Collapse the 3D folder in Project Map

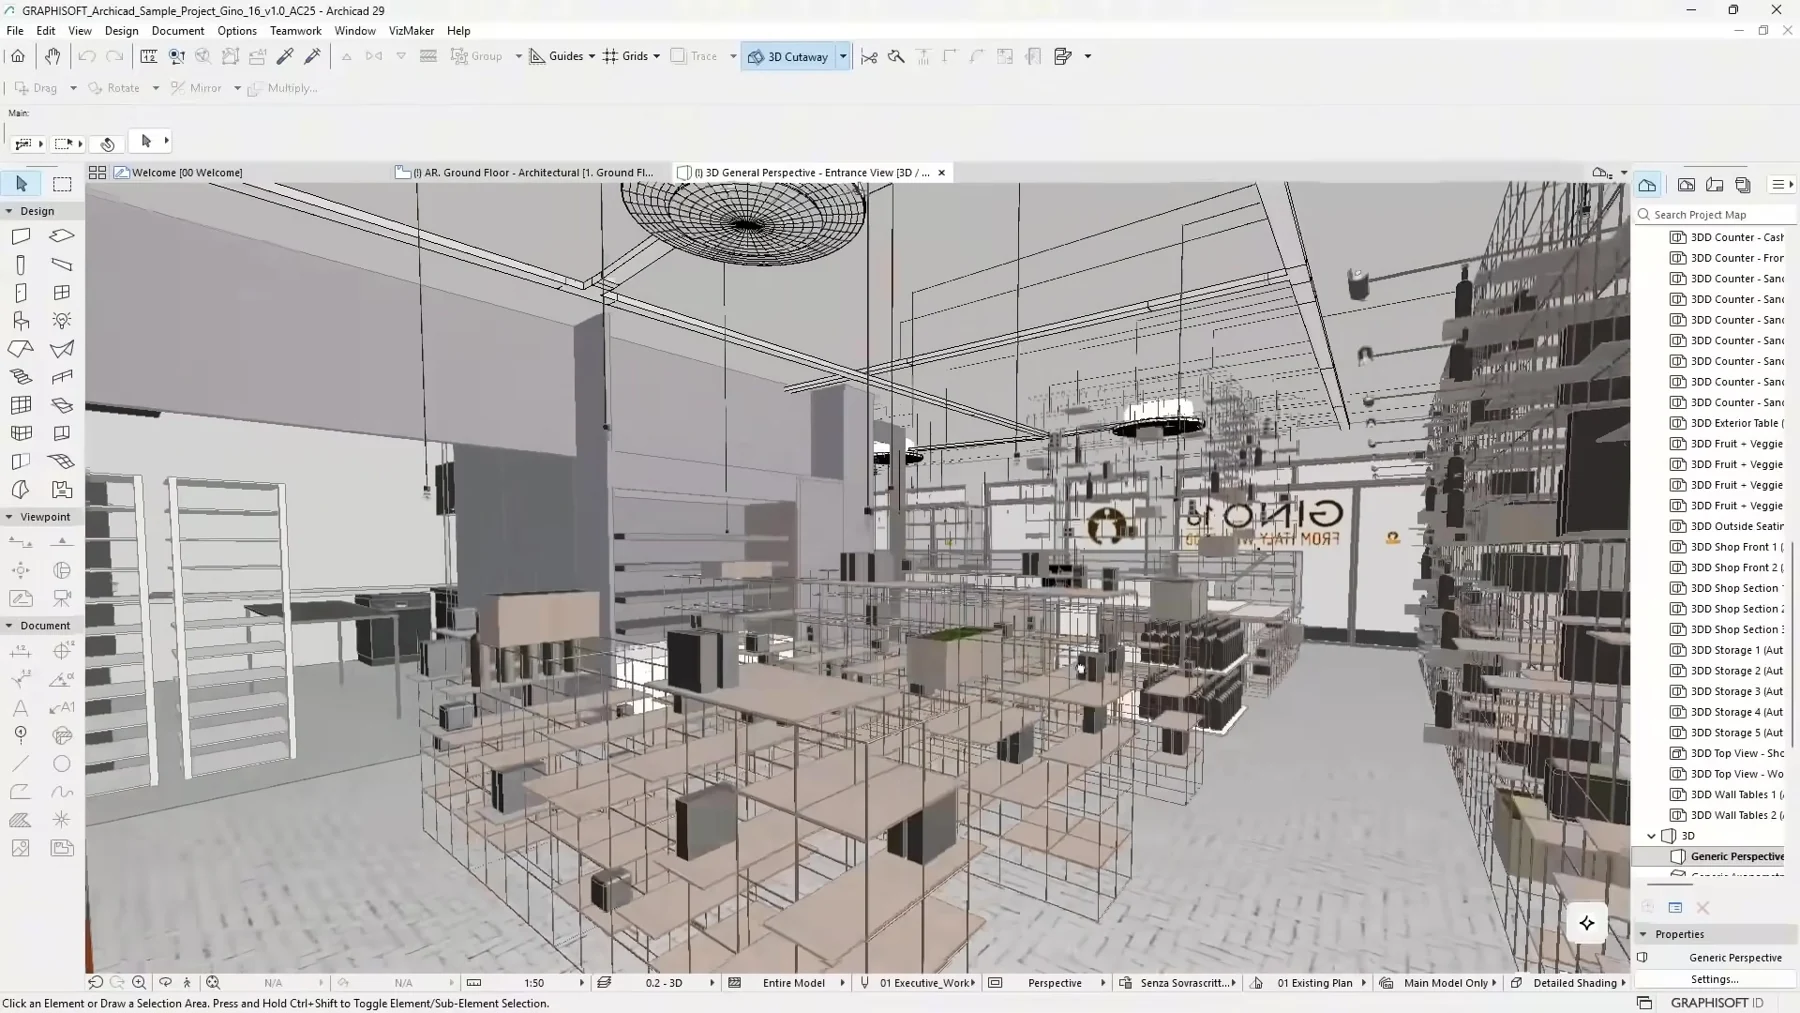[1651, 836]
